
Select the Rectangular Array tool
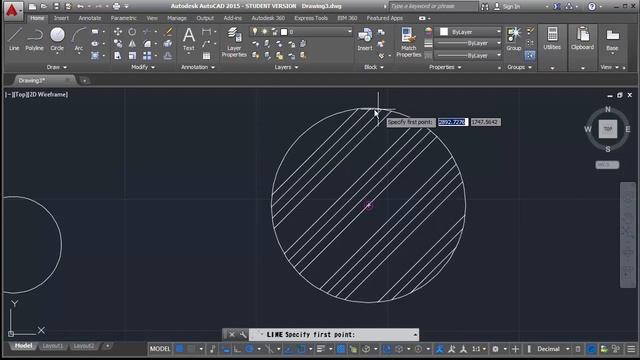(147, 56)
